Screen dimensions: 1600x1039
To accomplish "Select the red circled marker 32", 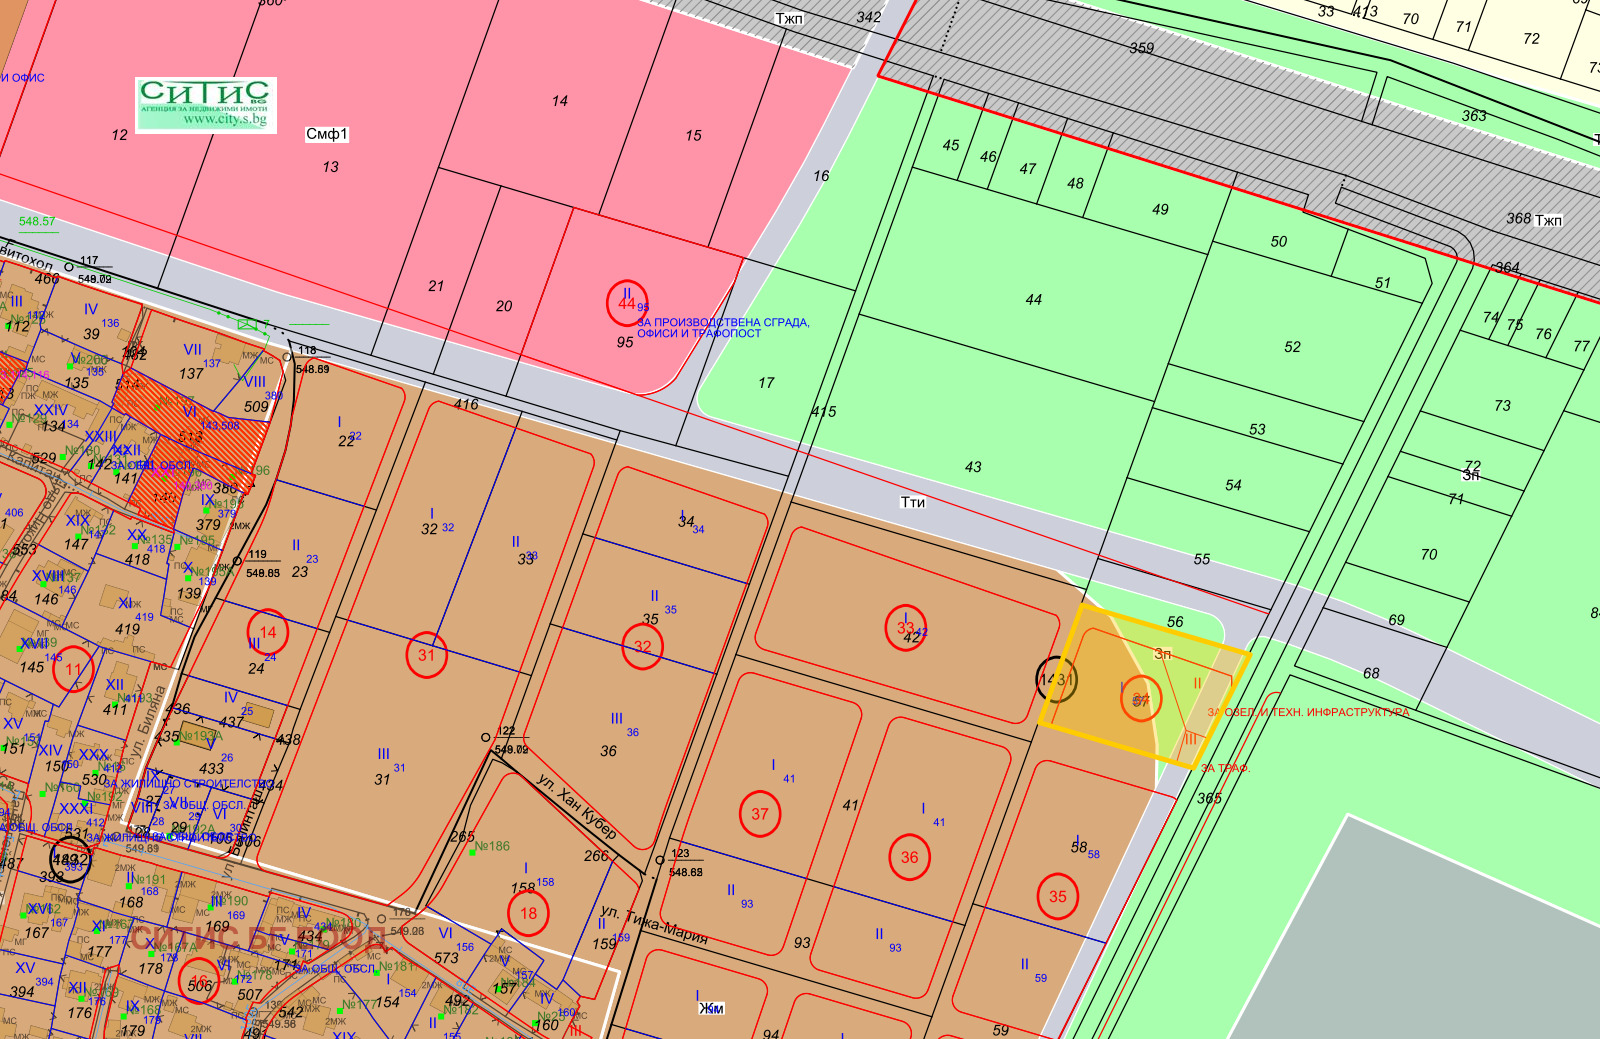I will [x=642, y=646].
